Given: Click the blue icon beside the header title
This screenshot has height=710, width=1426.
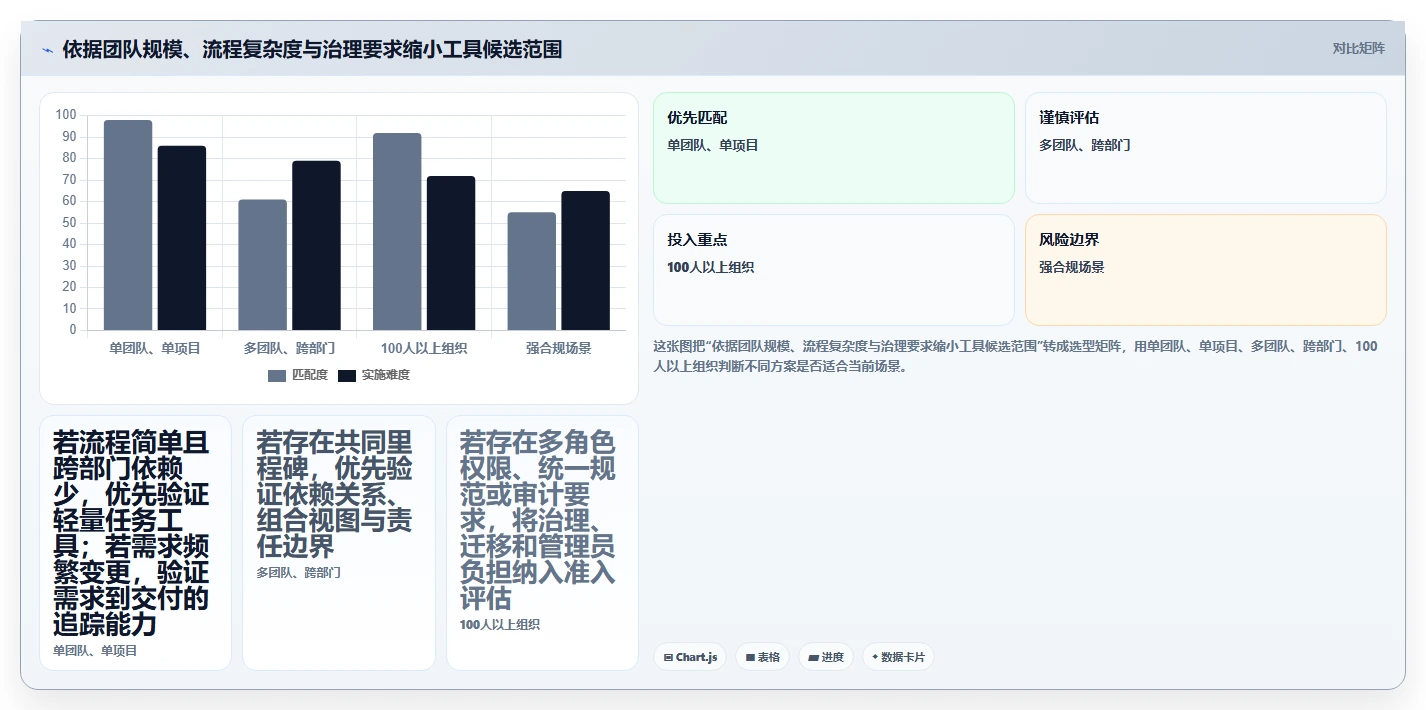Looking at the screenshot, I should click(47, 50).
